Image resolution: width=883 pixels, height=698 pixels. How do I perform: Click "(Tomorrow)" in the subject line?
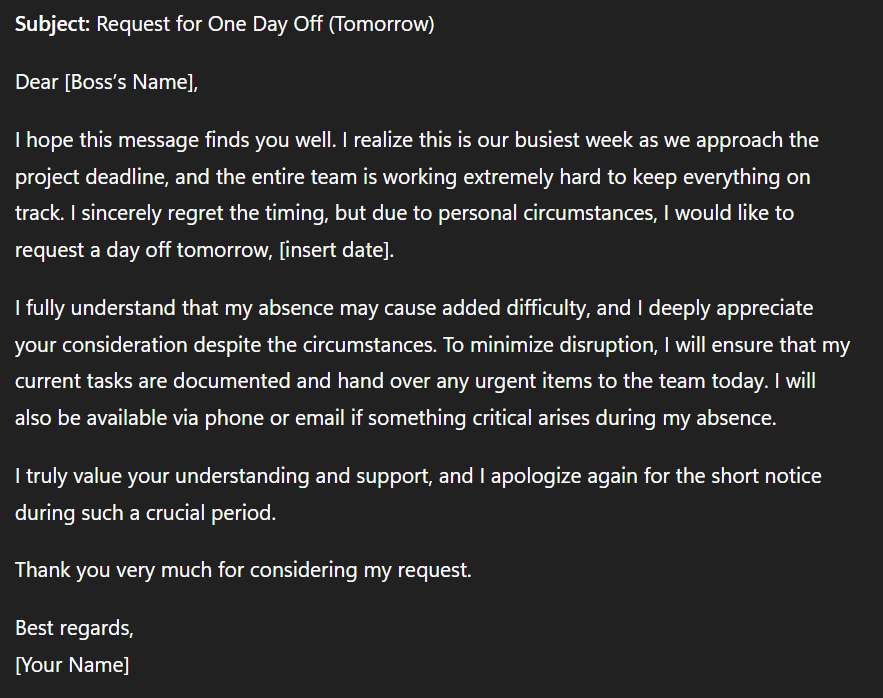381,24
